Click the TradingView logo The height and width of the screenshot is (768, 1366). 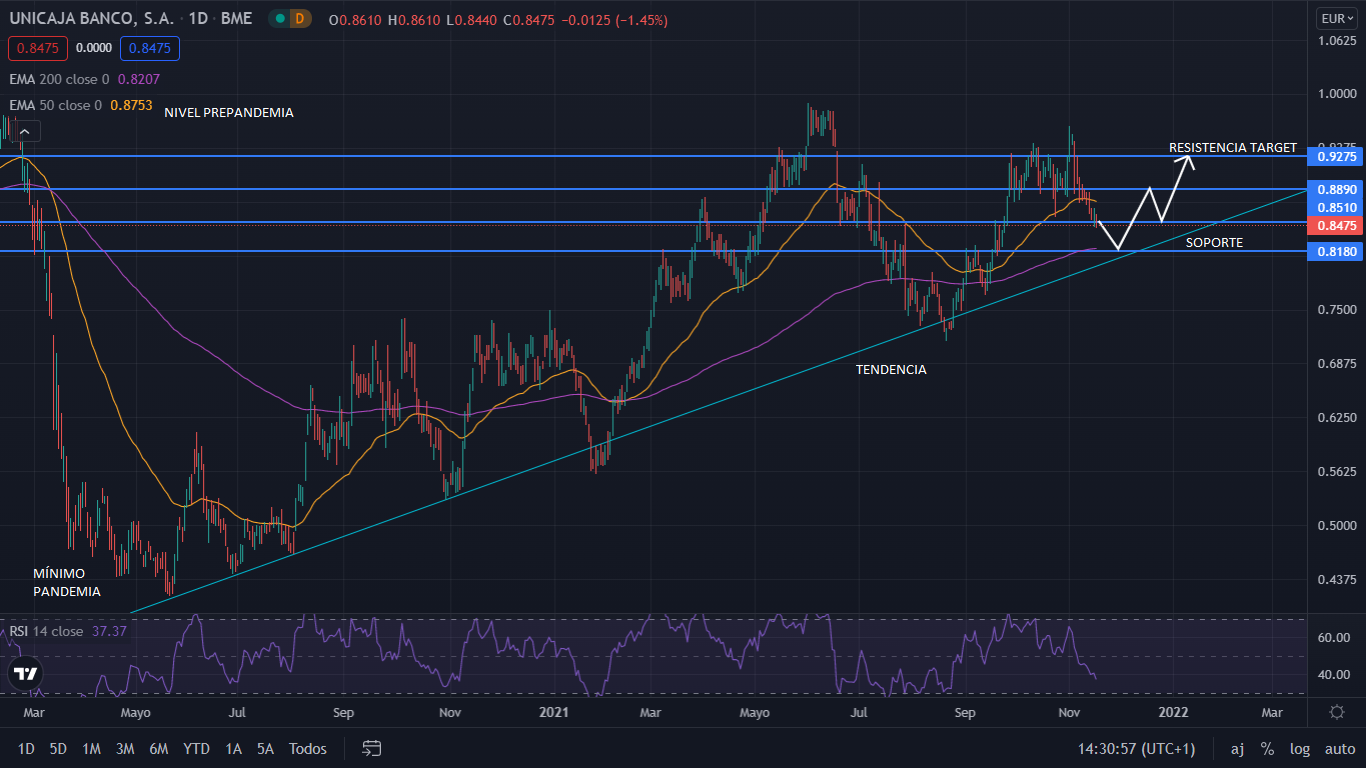pos(27,674)
